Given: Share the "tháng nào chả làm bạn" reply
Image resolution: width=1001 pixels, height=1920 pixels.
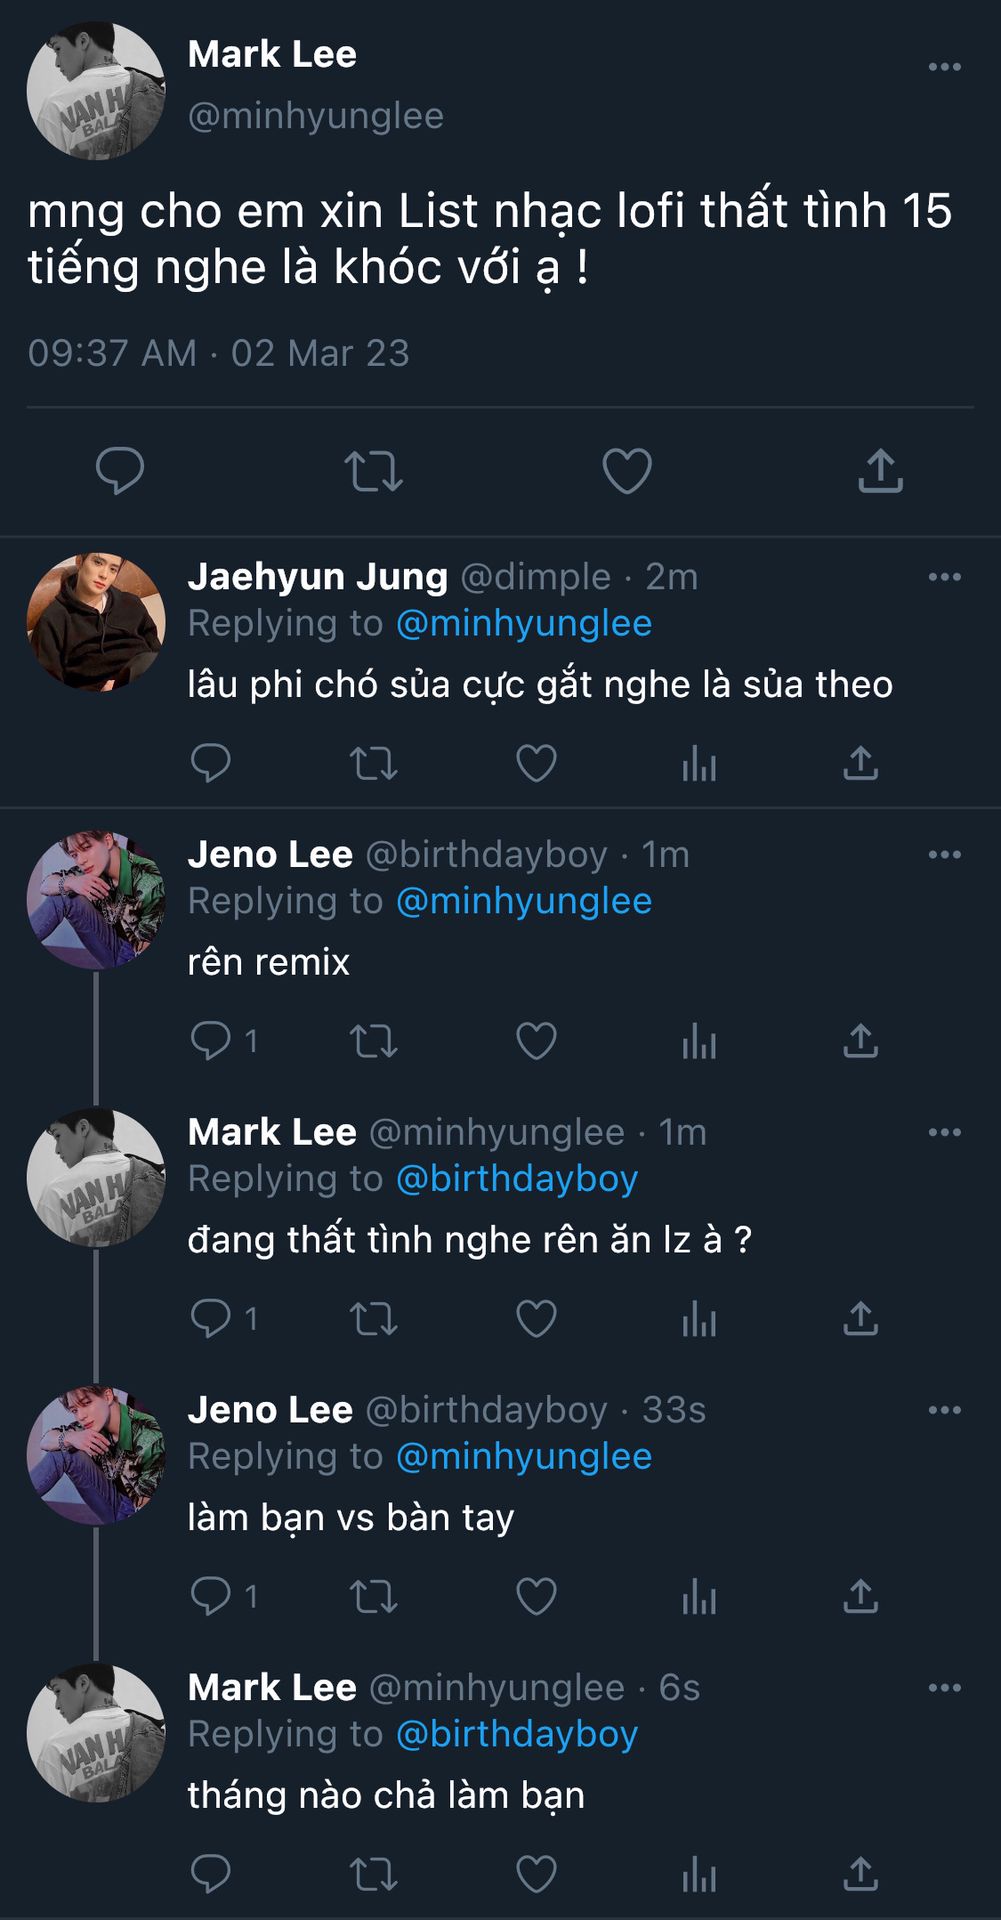Looking at the screenshot, I should click(860, 1875).
